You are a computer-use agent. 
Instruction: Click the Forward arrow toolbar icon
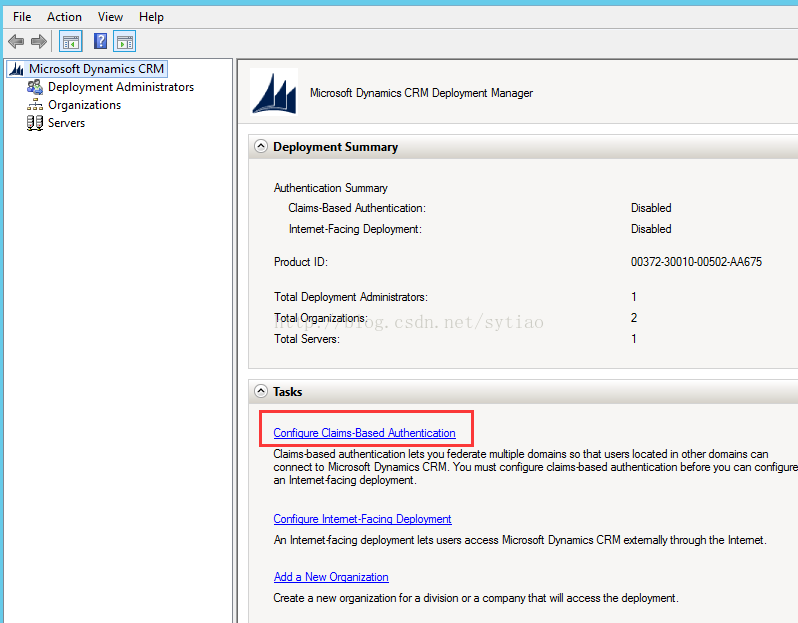click(x=39, y=41)
